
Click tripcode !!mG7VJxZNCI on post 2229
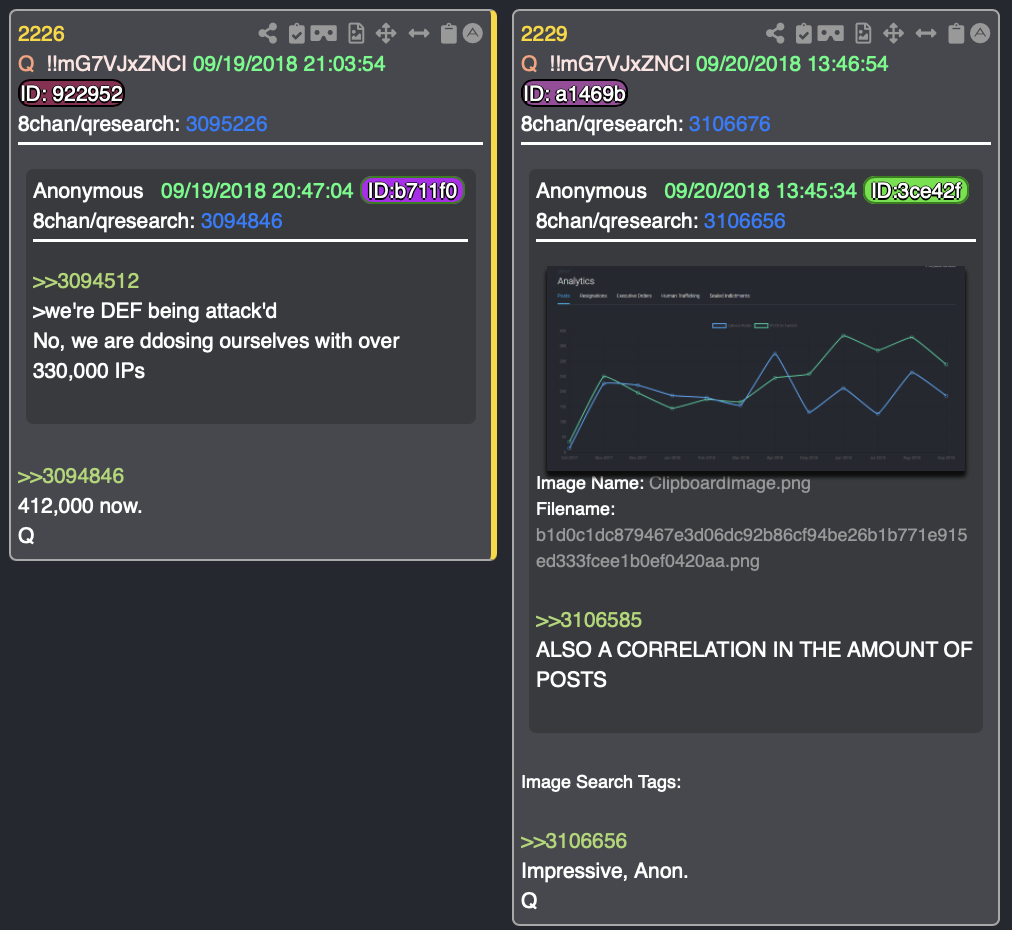620,64
